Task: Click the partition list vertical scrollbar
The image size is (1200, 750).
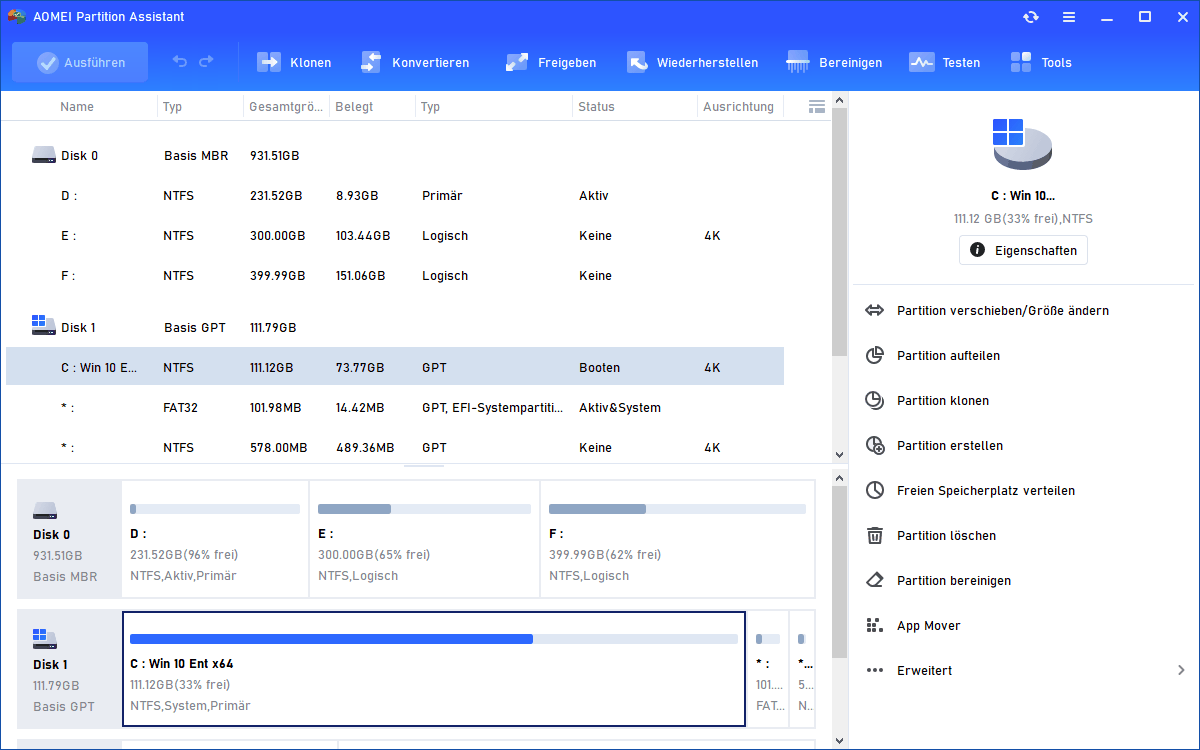Action: [840, 230]
